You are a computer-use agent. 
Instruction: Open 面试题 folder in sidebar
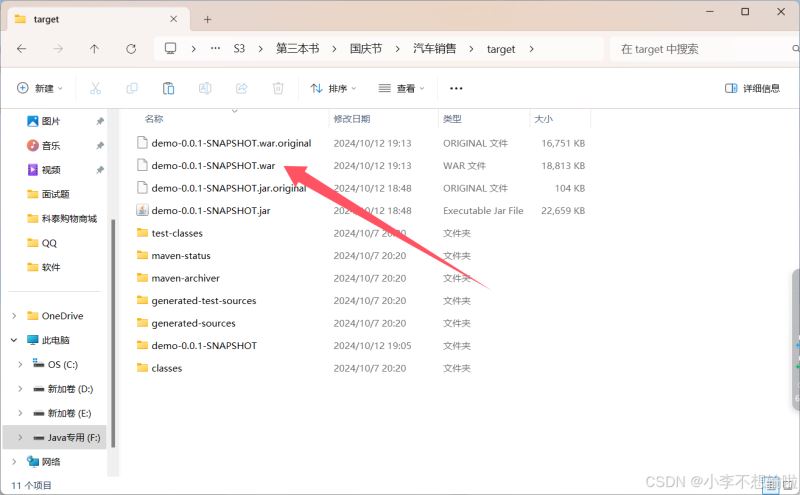[x=55, y=194]
